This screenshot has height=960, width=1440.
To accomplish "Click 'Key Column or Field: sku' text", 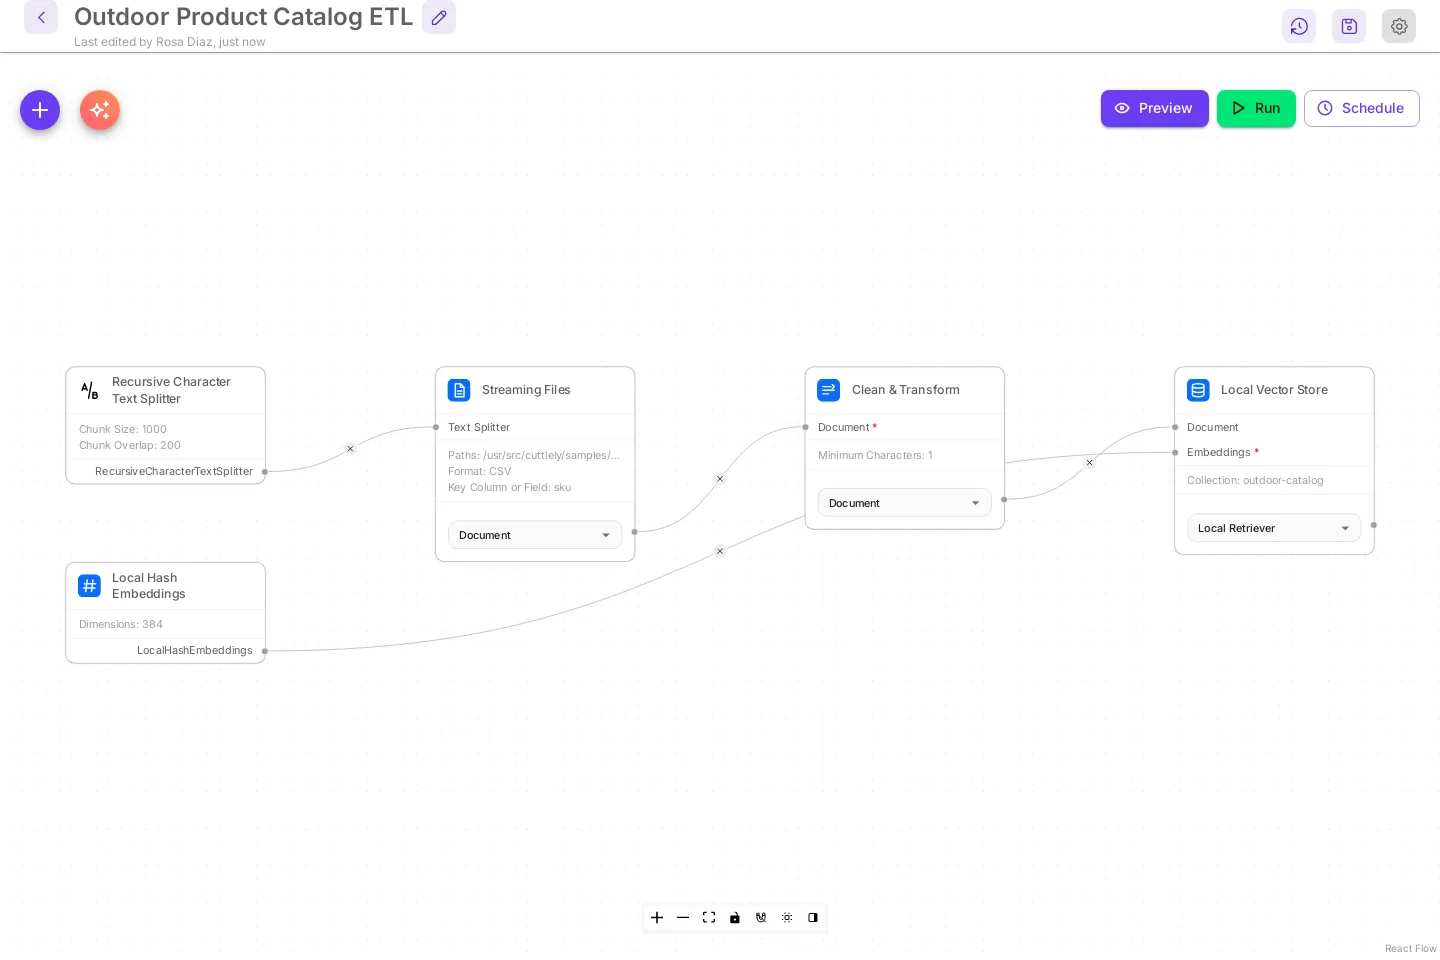I will [510, 487].
